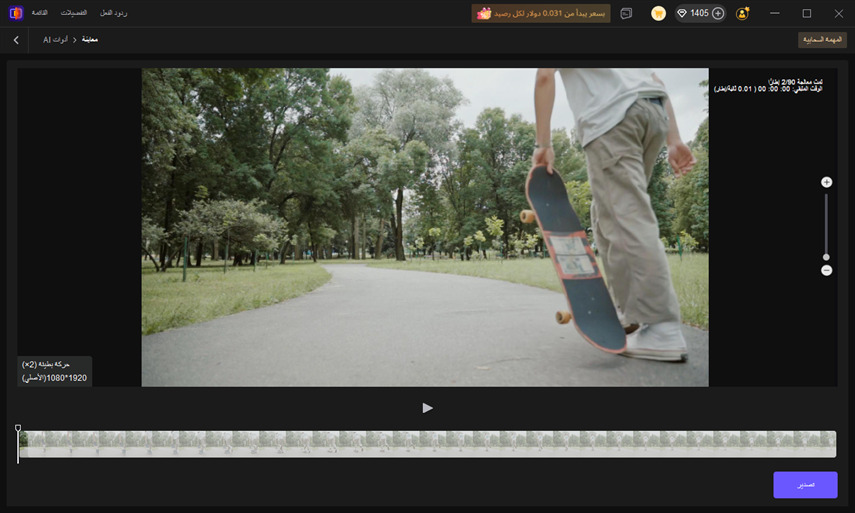
Task: Zoom in with the plus magnifier button
Action: click(826, 182)
